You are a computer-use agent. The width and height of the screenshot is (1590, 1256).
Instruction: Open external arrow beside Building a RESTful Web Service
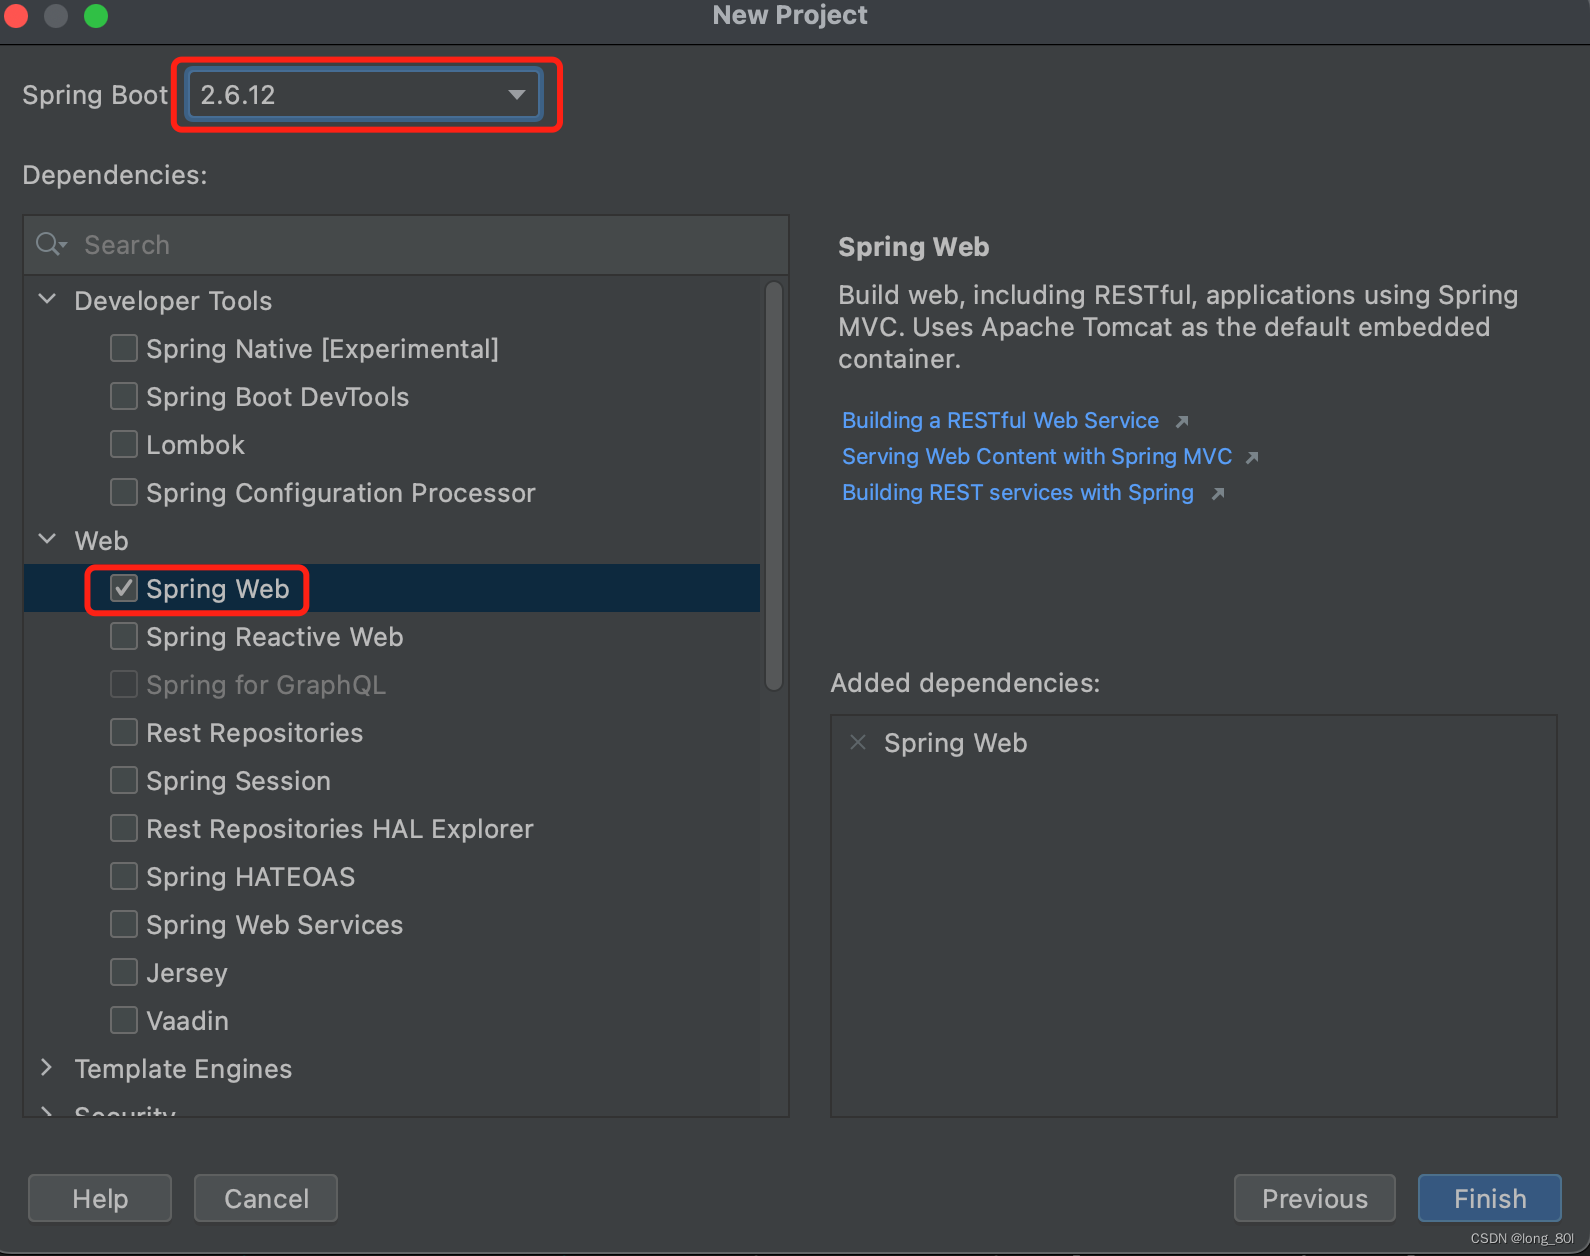(1182, 421)
